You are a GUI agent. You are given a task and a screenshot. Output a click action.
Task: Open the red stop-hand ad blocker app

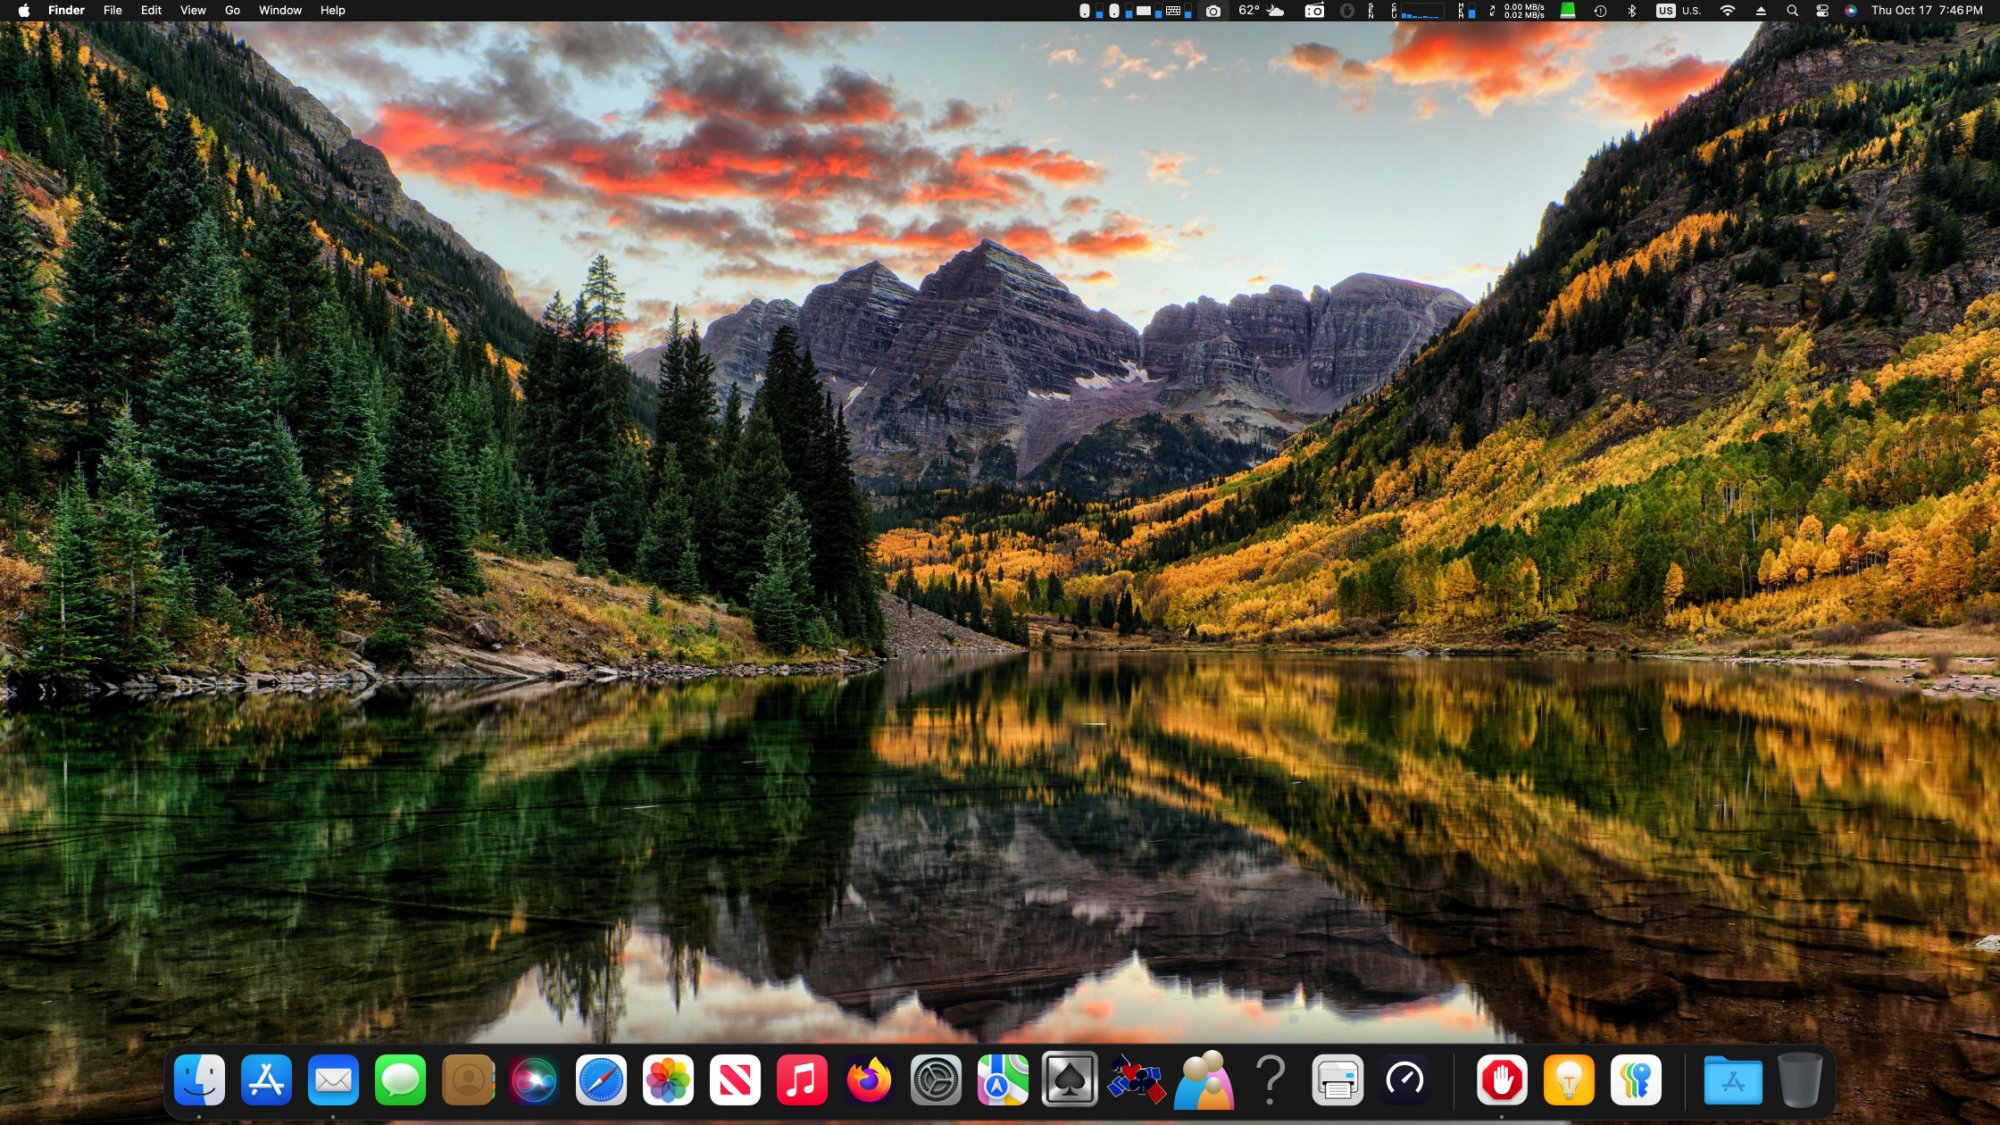click(x=1501, y=1080)
